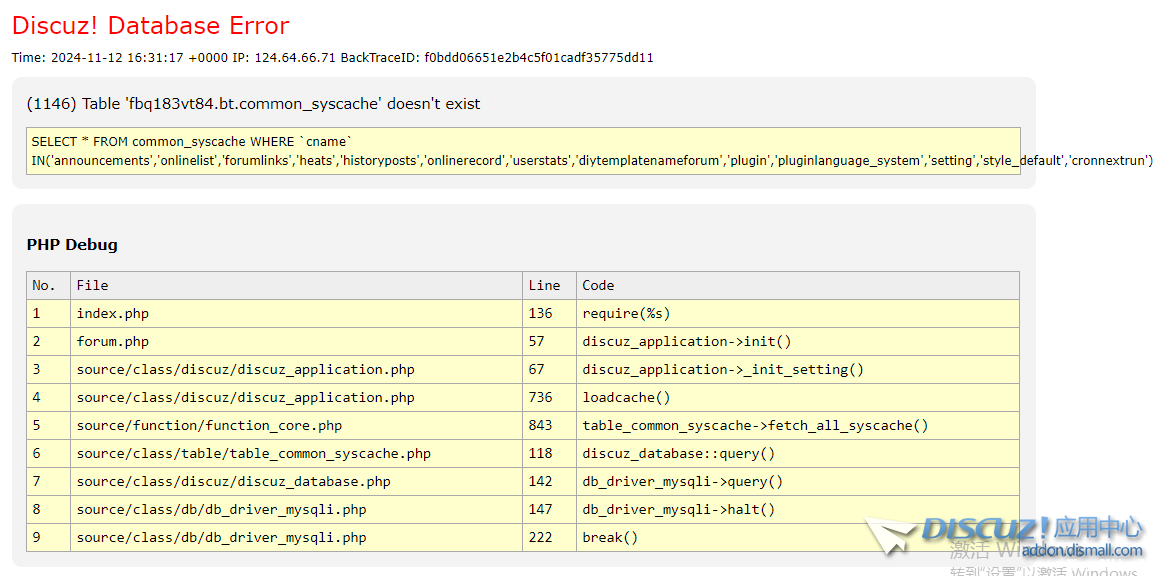Click the loadcache() code cell
The width and height of the screenshot is (1161, 576).
(x=626, y=398)
